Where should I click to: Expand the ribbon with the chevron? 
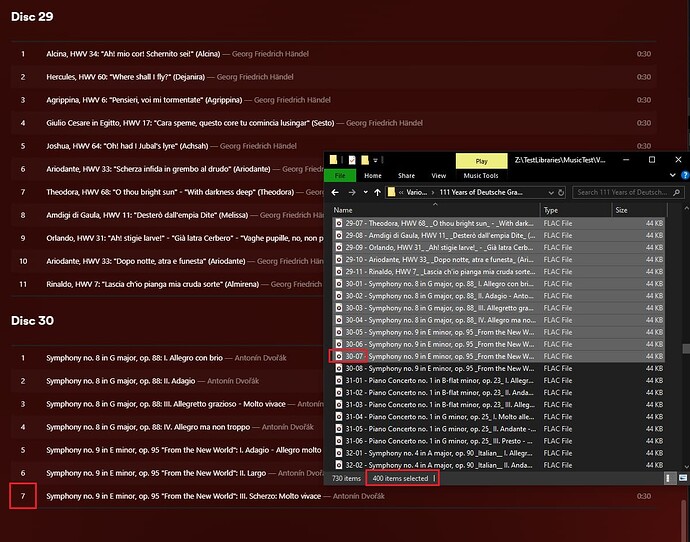click(x=672, y=175)
